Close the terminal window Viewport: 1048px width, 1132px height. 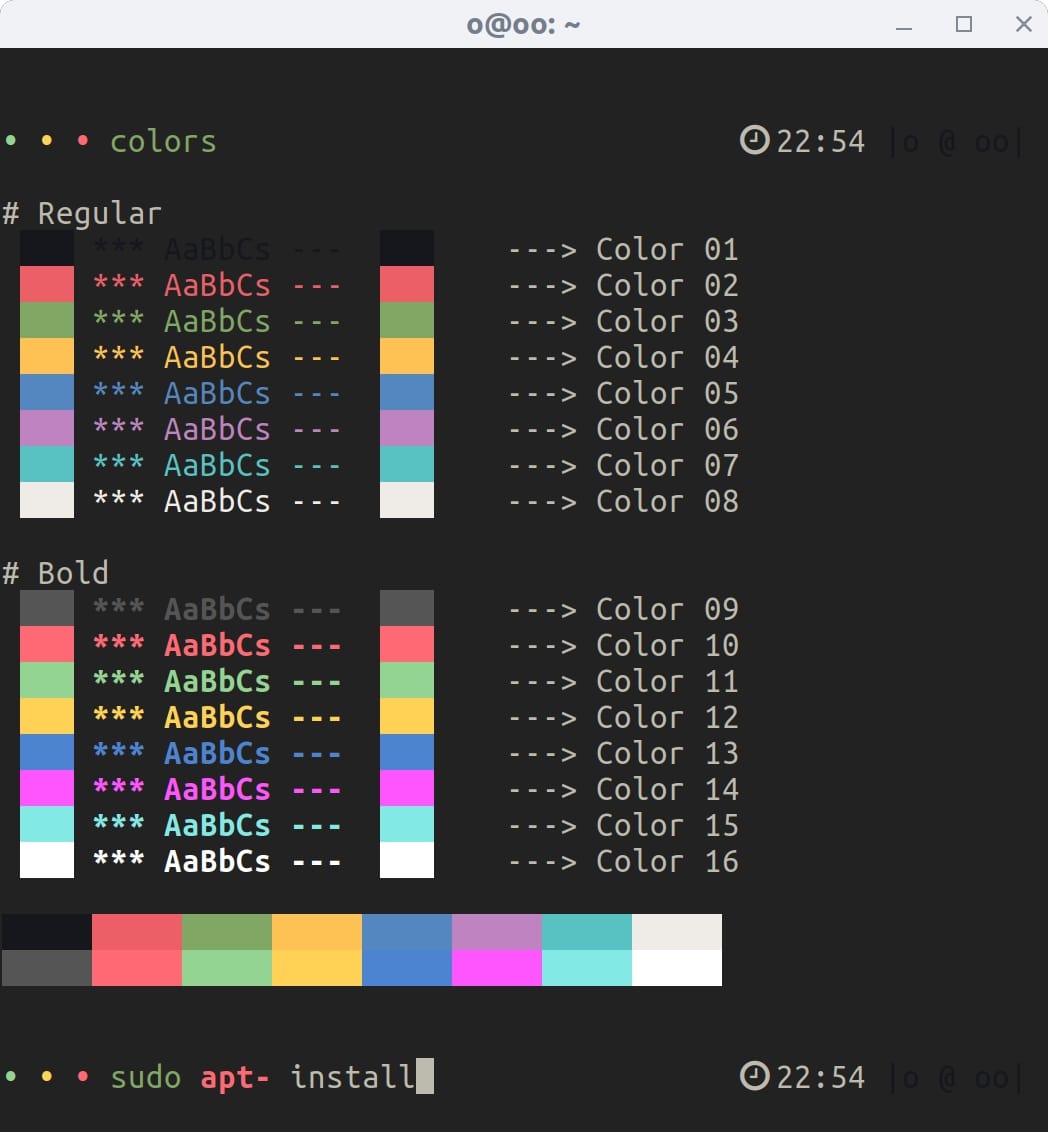[x=1023, y=25]
